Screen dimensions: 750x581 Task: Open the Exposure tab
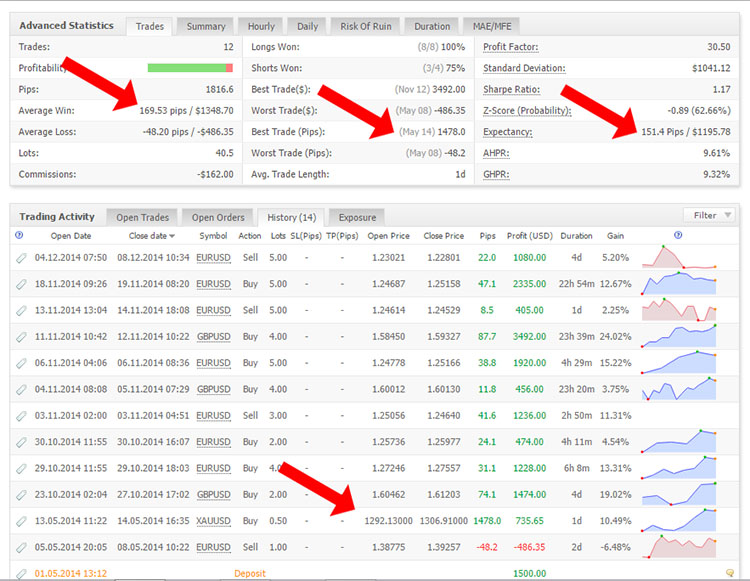[x=357, y=217]
